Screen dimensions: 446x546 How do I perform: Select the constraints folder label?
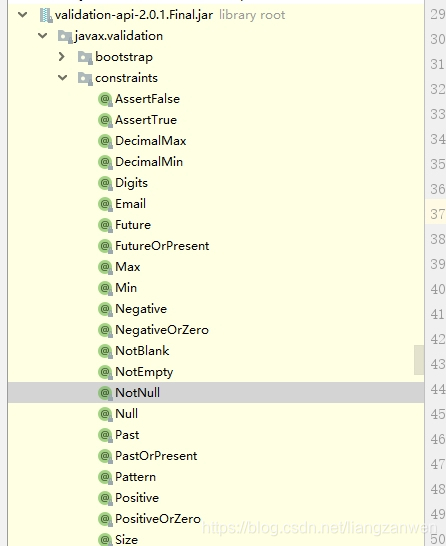click(x=126, y=78)
